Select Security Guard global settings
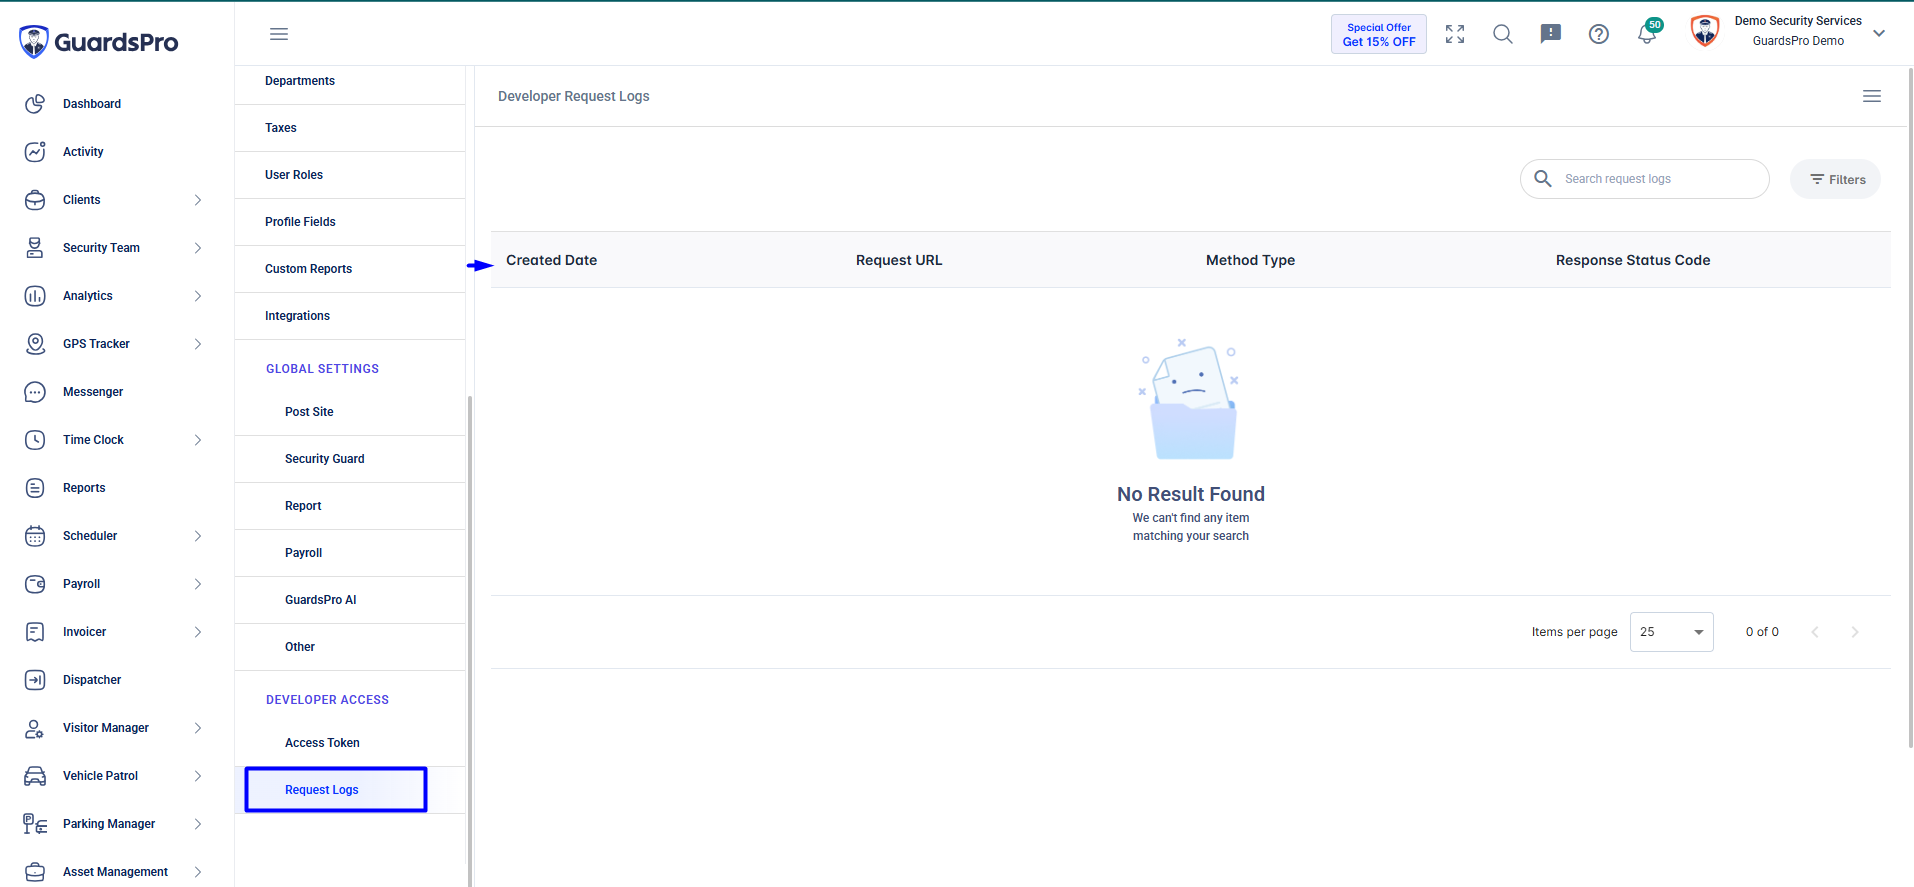The height and width of the screenshot is (887, 1914). [350, 459]
